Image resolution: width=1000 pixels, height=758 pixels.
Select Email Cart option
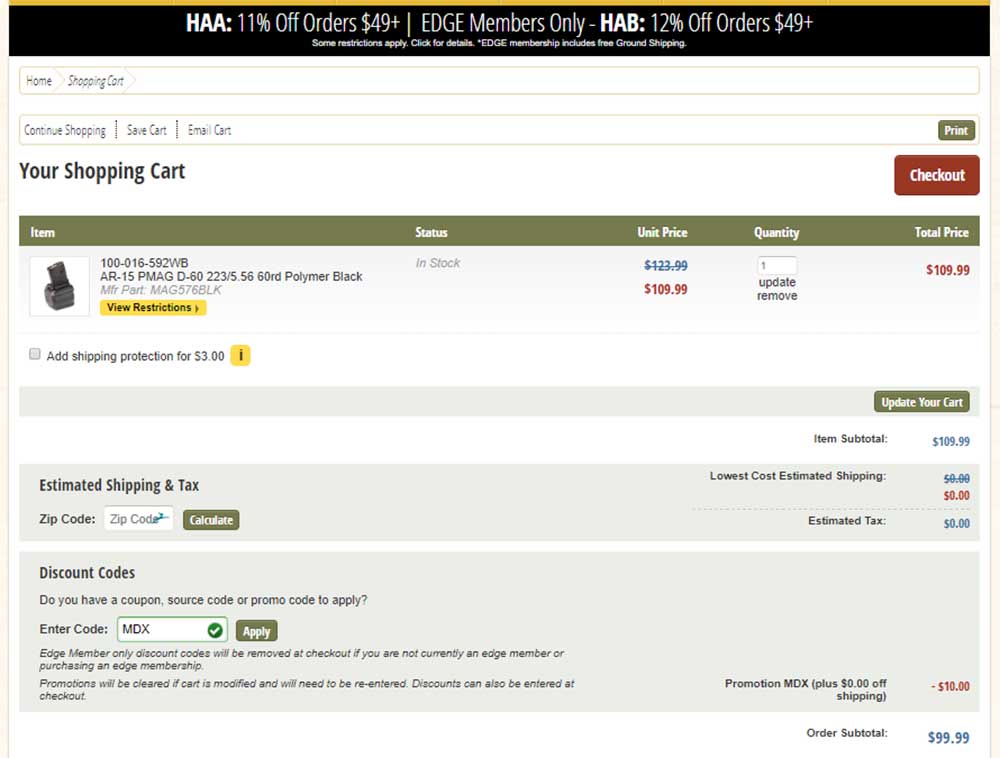[x=209, y=130]
